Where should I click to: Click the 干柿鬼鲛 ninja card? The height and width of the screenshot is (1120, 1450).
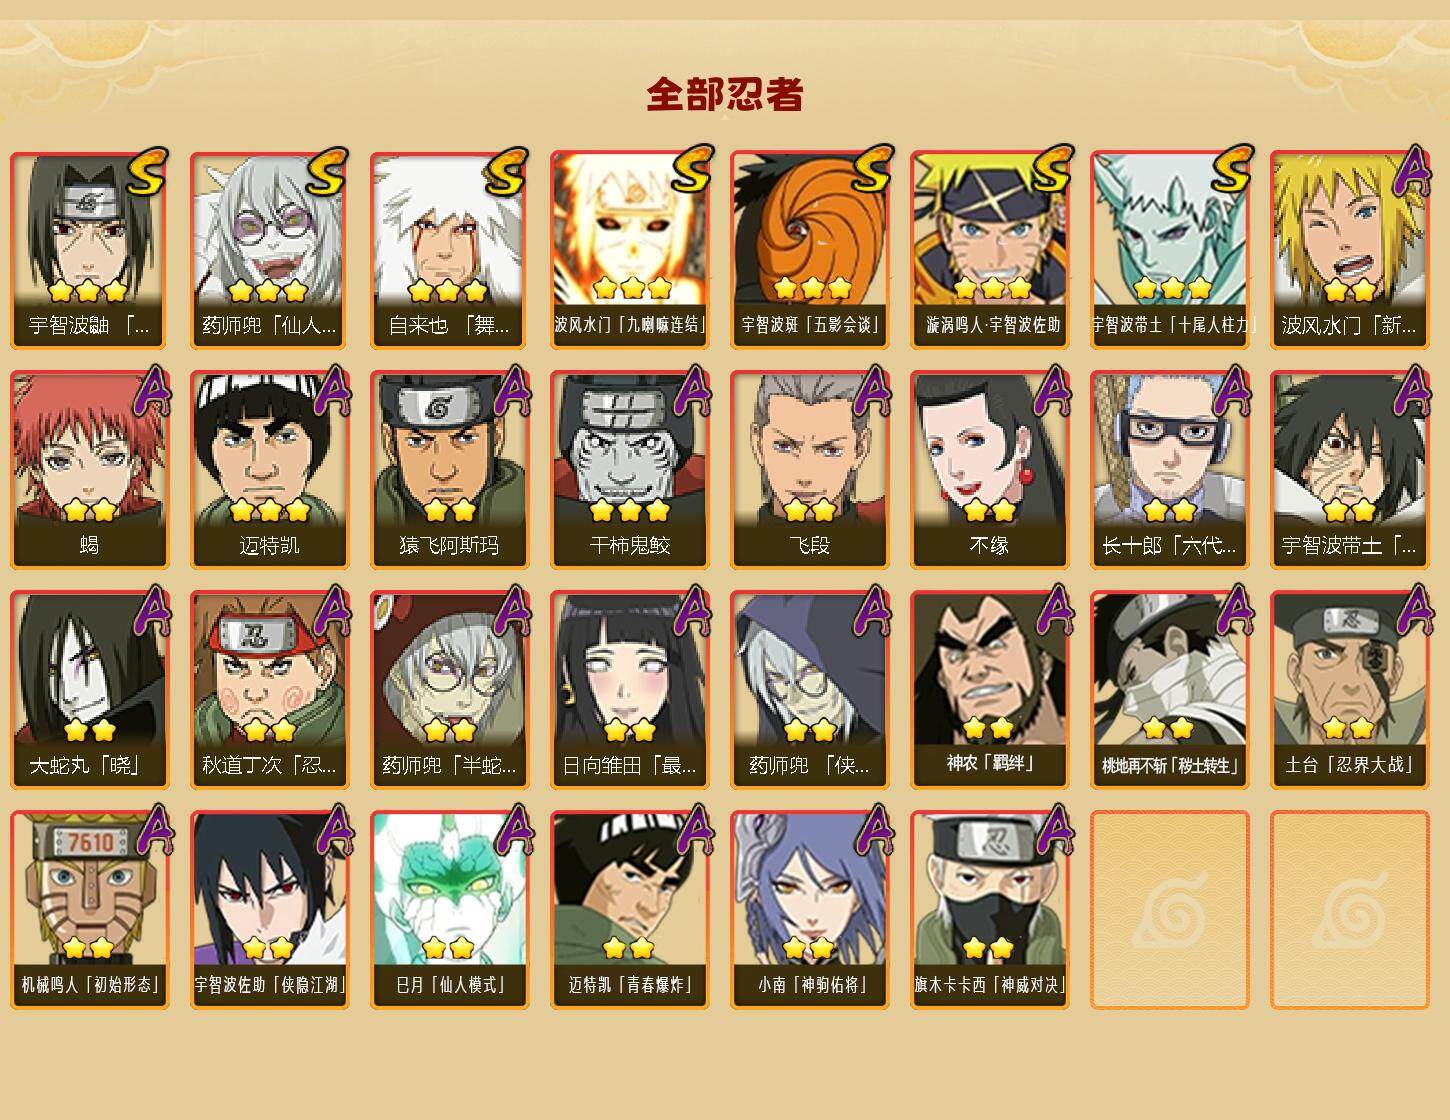629,469
